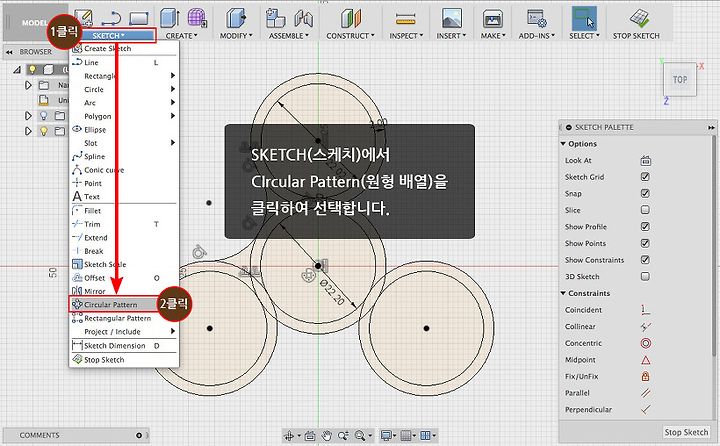
Task: Click the Construct plane icon
Action: pos(351,18)
